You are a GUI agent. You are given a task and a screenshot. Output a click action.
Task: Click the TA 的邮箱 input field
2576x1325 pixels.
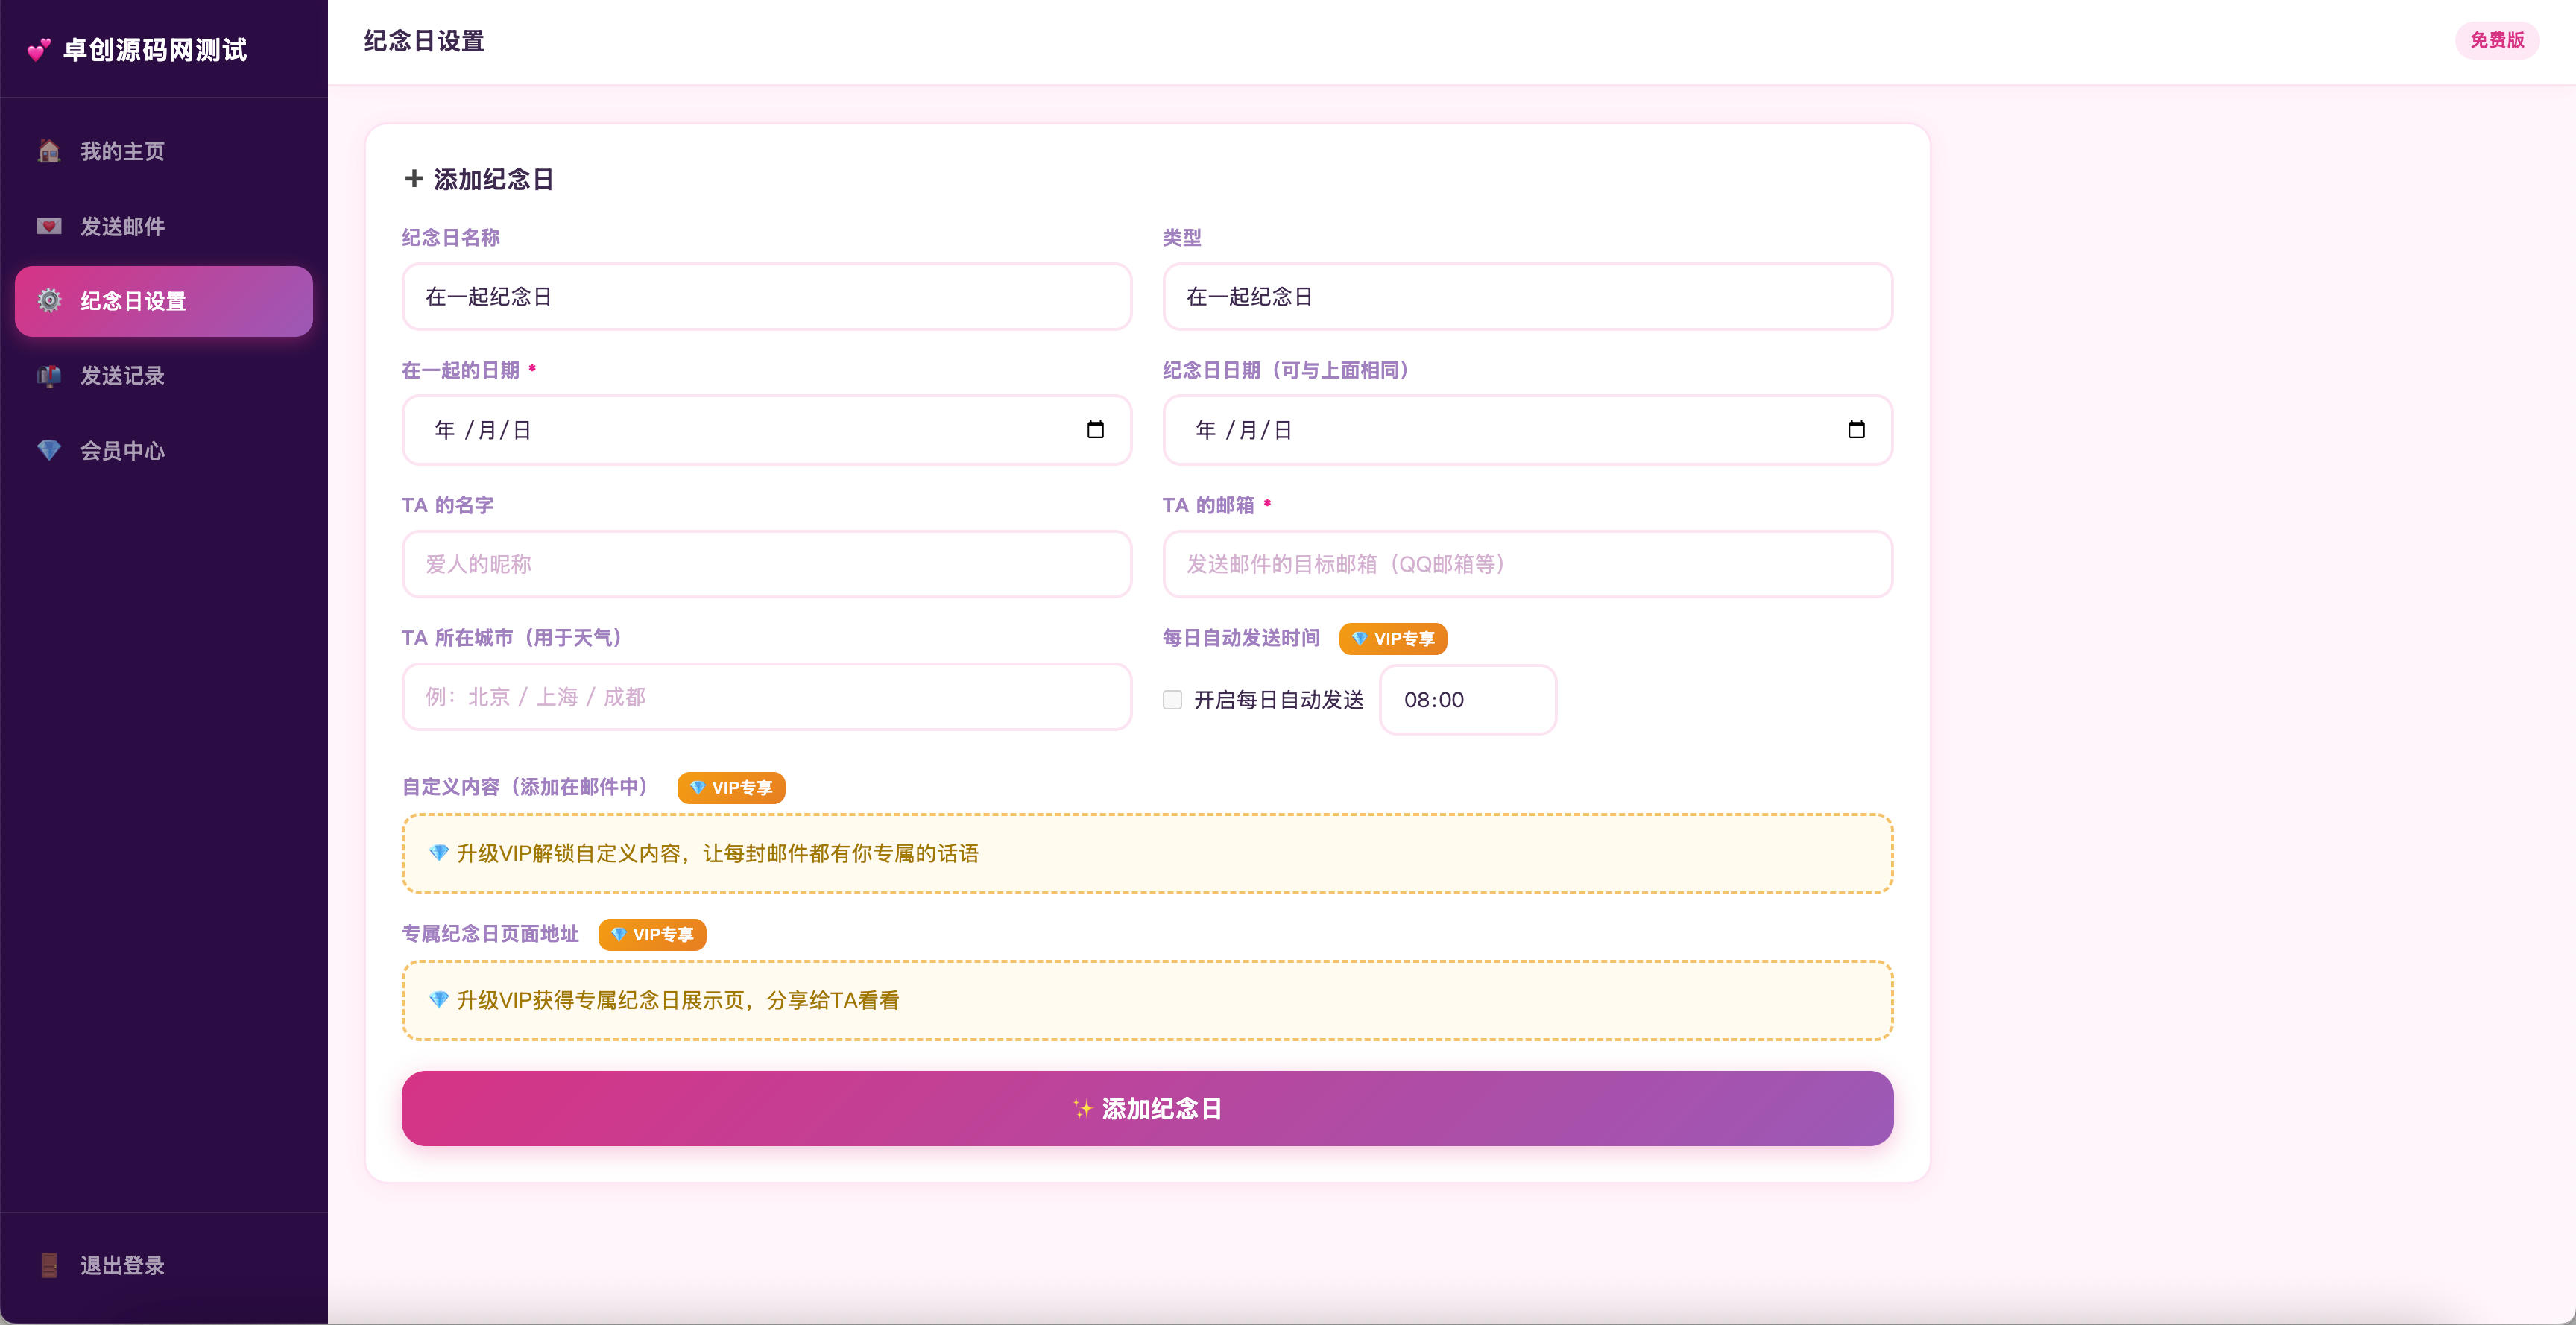[1527, 564]
